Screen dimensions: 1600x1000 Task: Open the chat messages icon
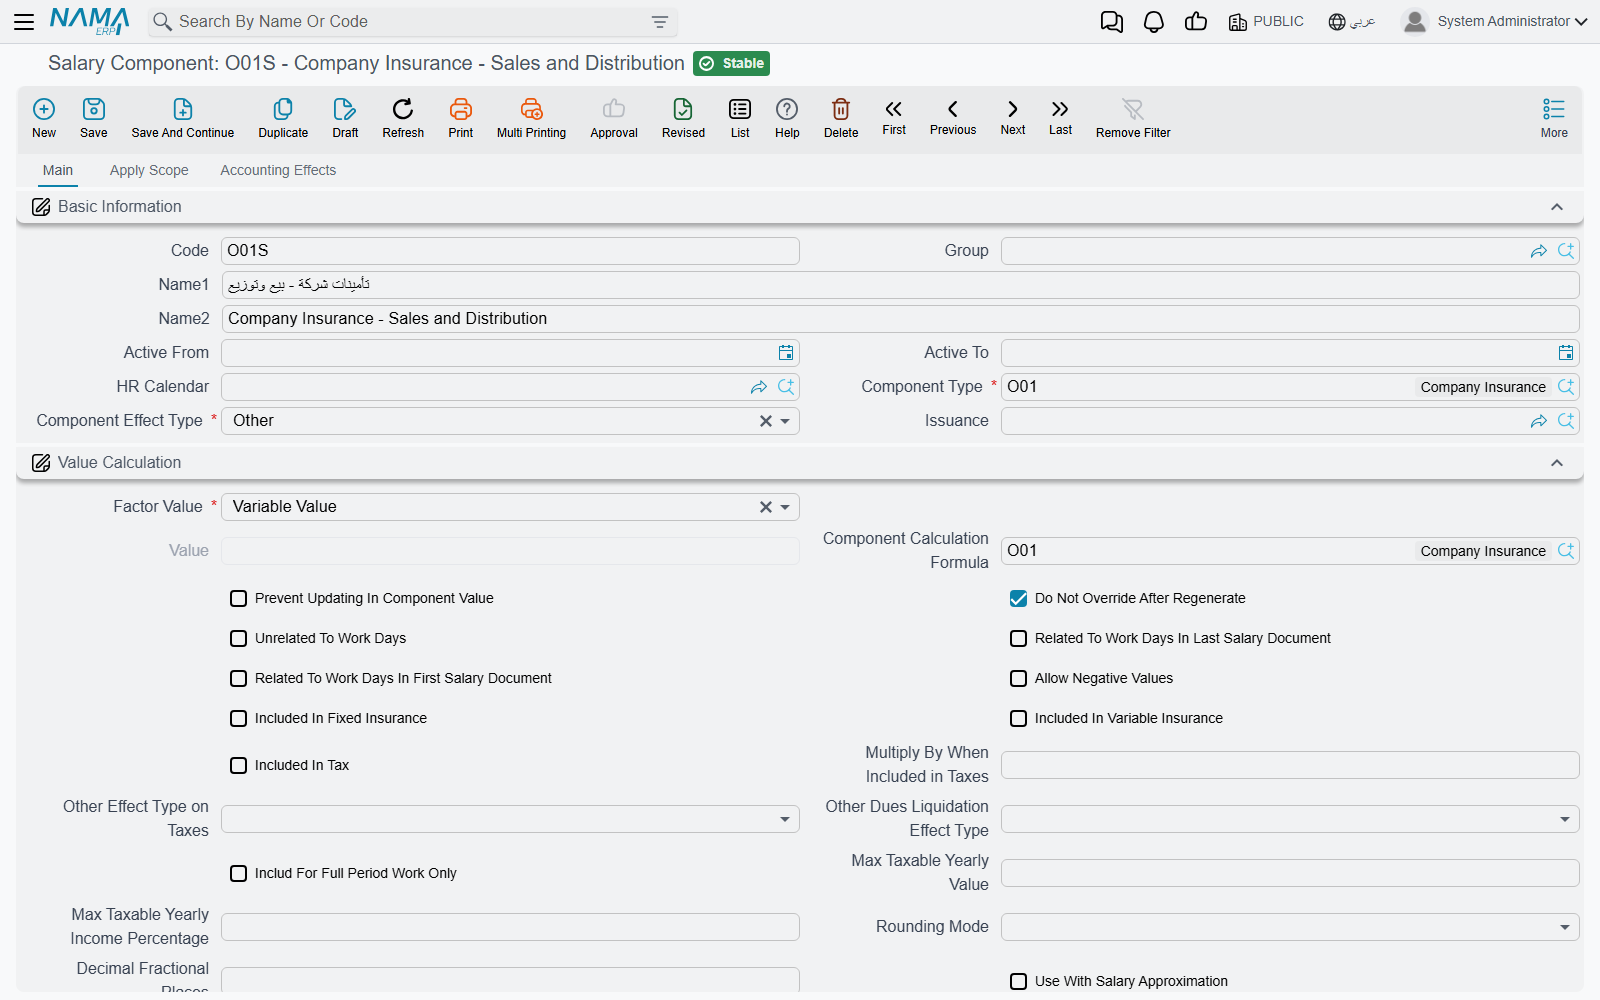pyautogui.click(x=1112, y=22)
